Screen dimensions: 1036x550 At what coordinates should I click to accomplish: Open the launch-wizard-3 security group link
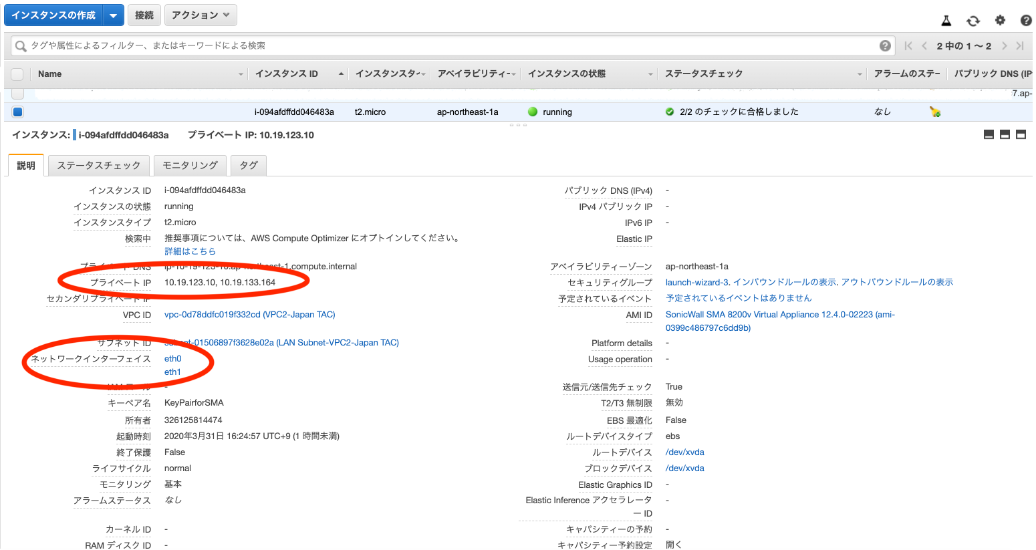click(700, 282)
